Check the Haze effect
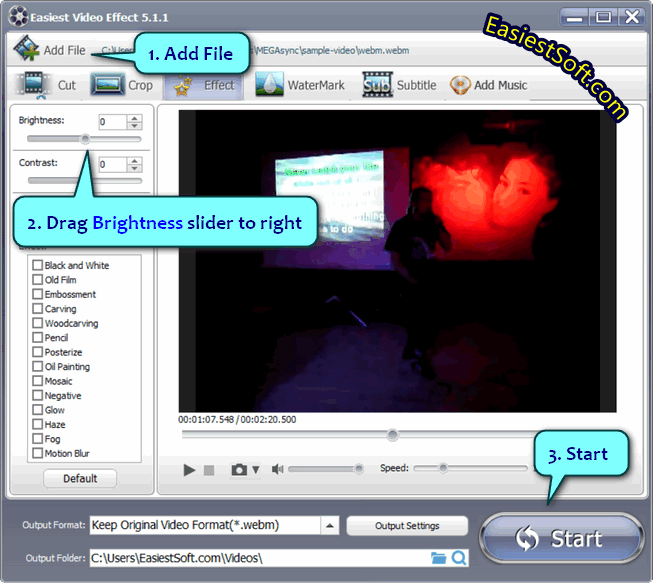 point(37,424)
